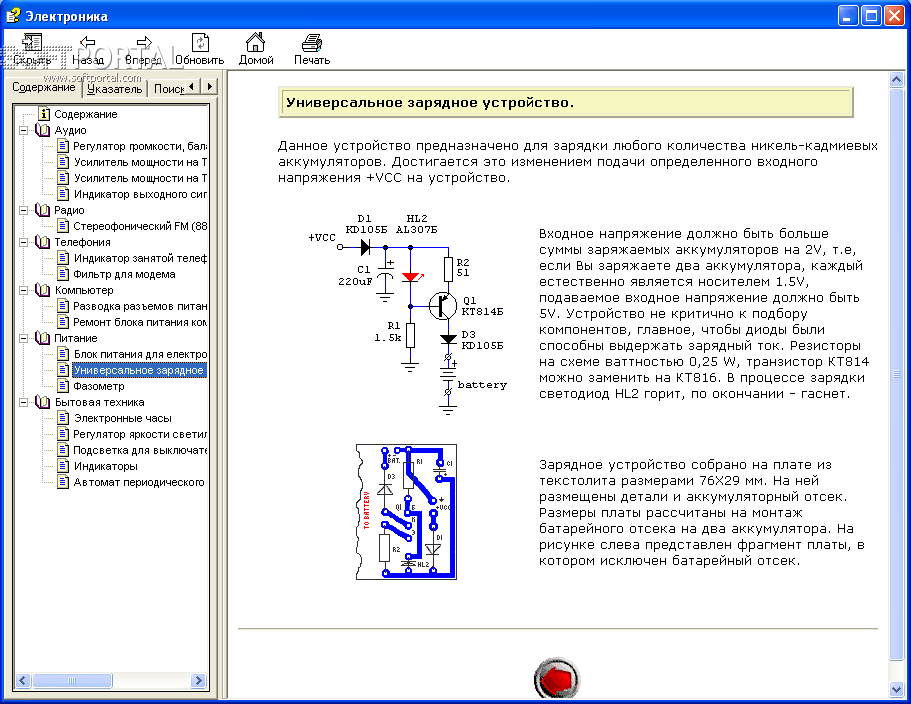This screenshot has width=911, height=704.
Task: Click the Питание book icon
Action: pos(42,338)
